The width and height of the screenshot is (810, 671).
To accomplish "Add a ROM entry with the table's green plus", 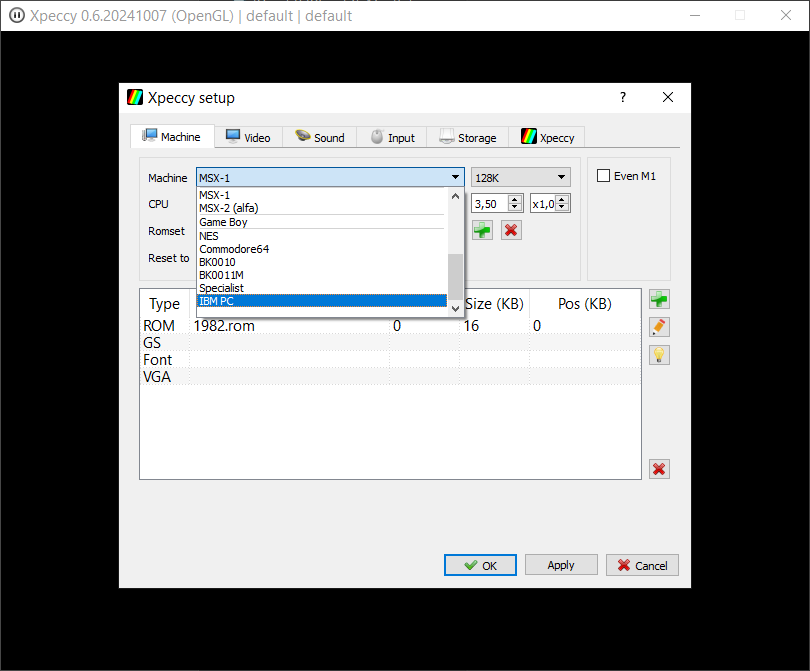I will (659, 299).
